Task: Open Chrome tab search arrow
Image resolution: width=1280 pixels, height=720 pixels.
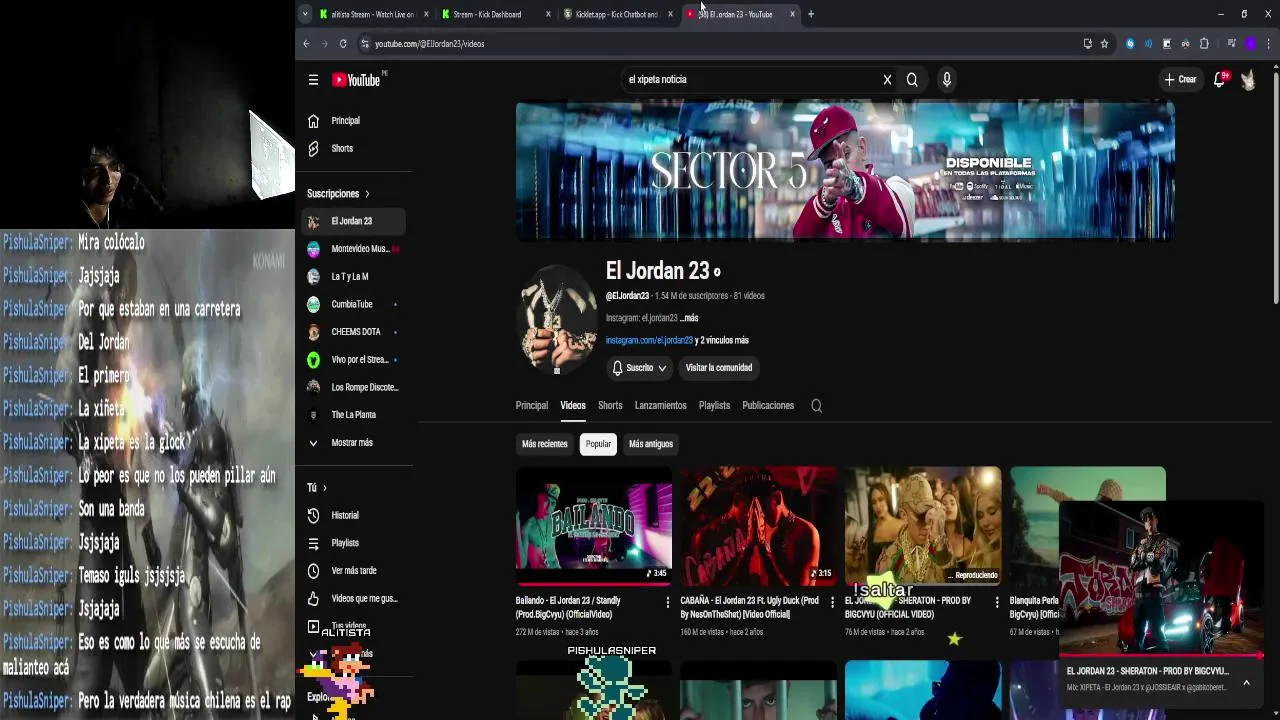Action: (305, 14)
